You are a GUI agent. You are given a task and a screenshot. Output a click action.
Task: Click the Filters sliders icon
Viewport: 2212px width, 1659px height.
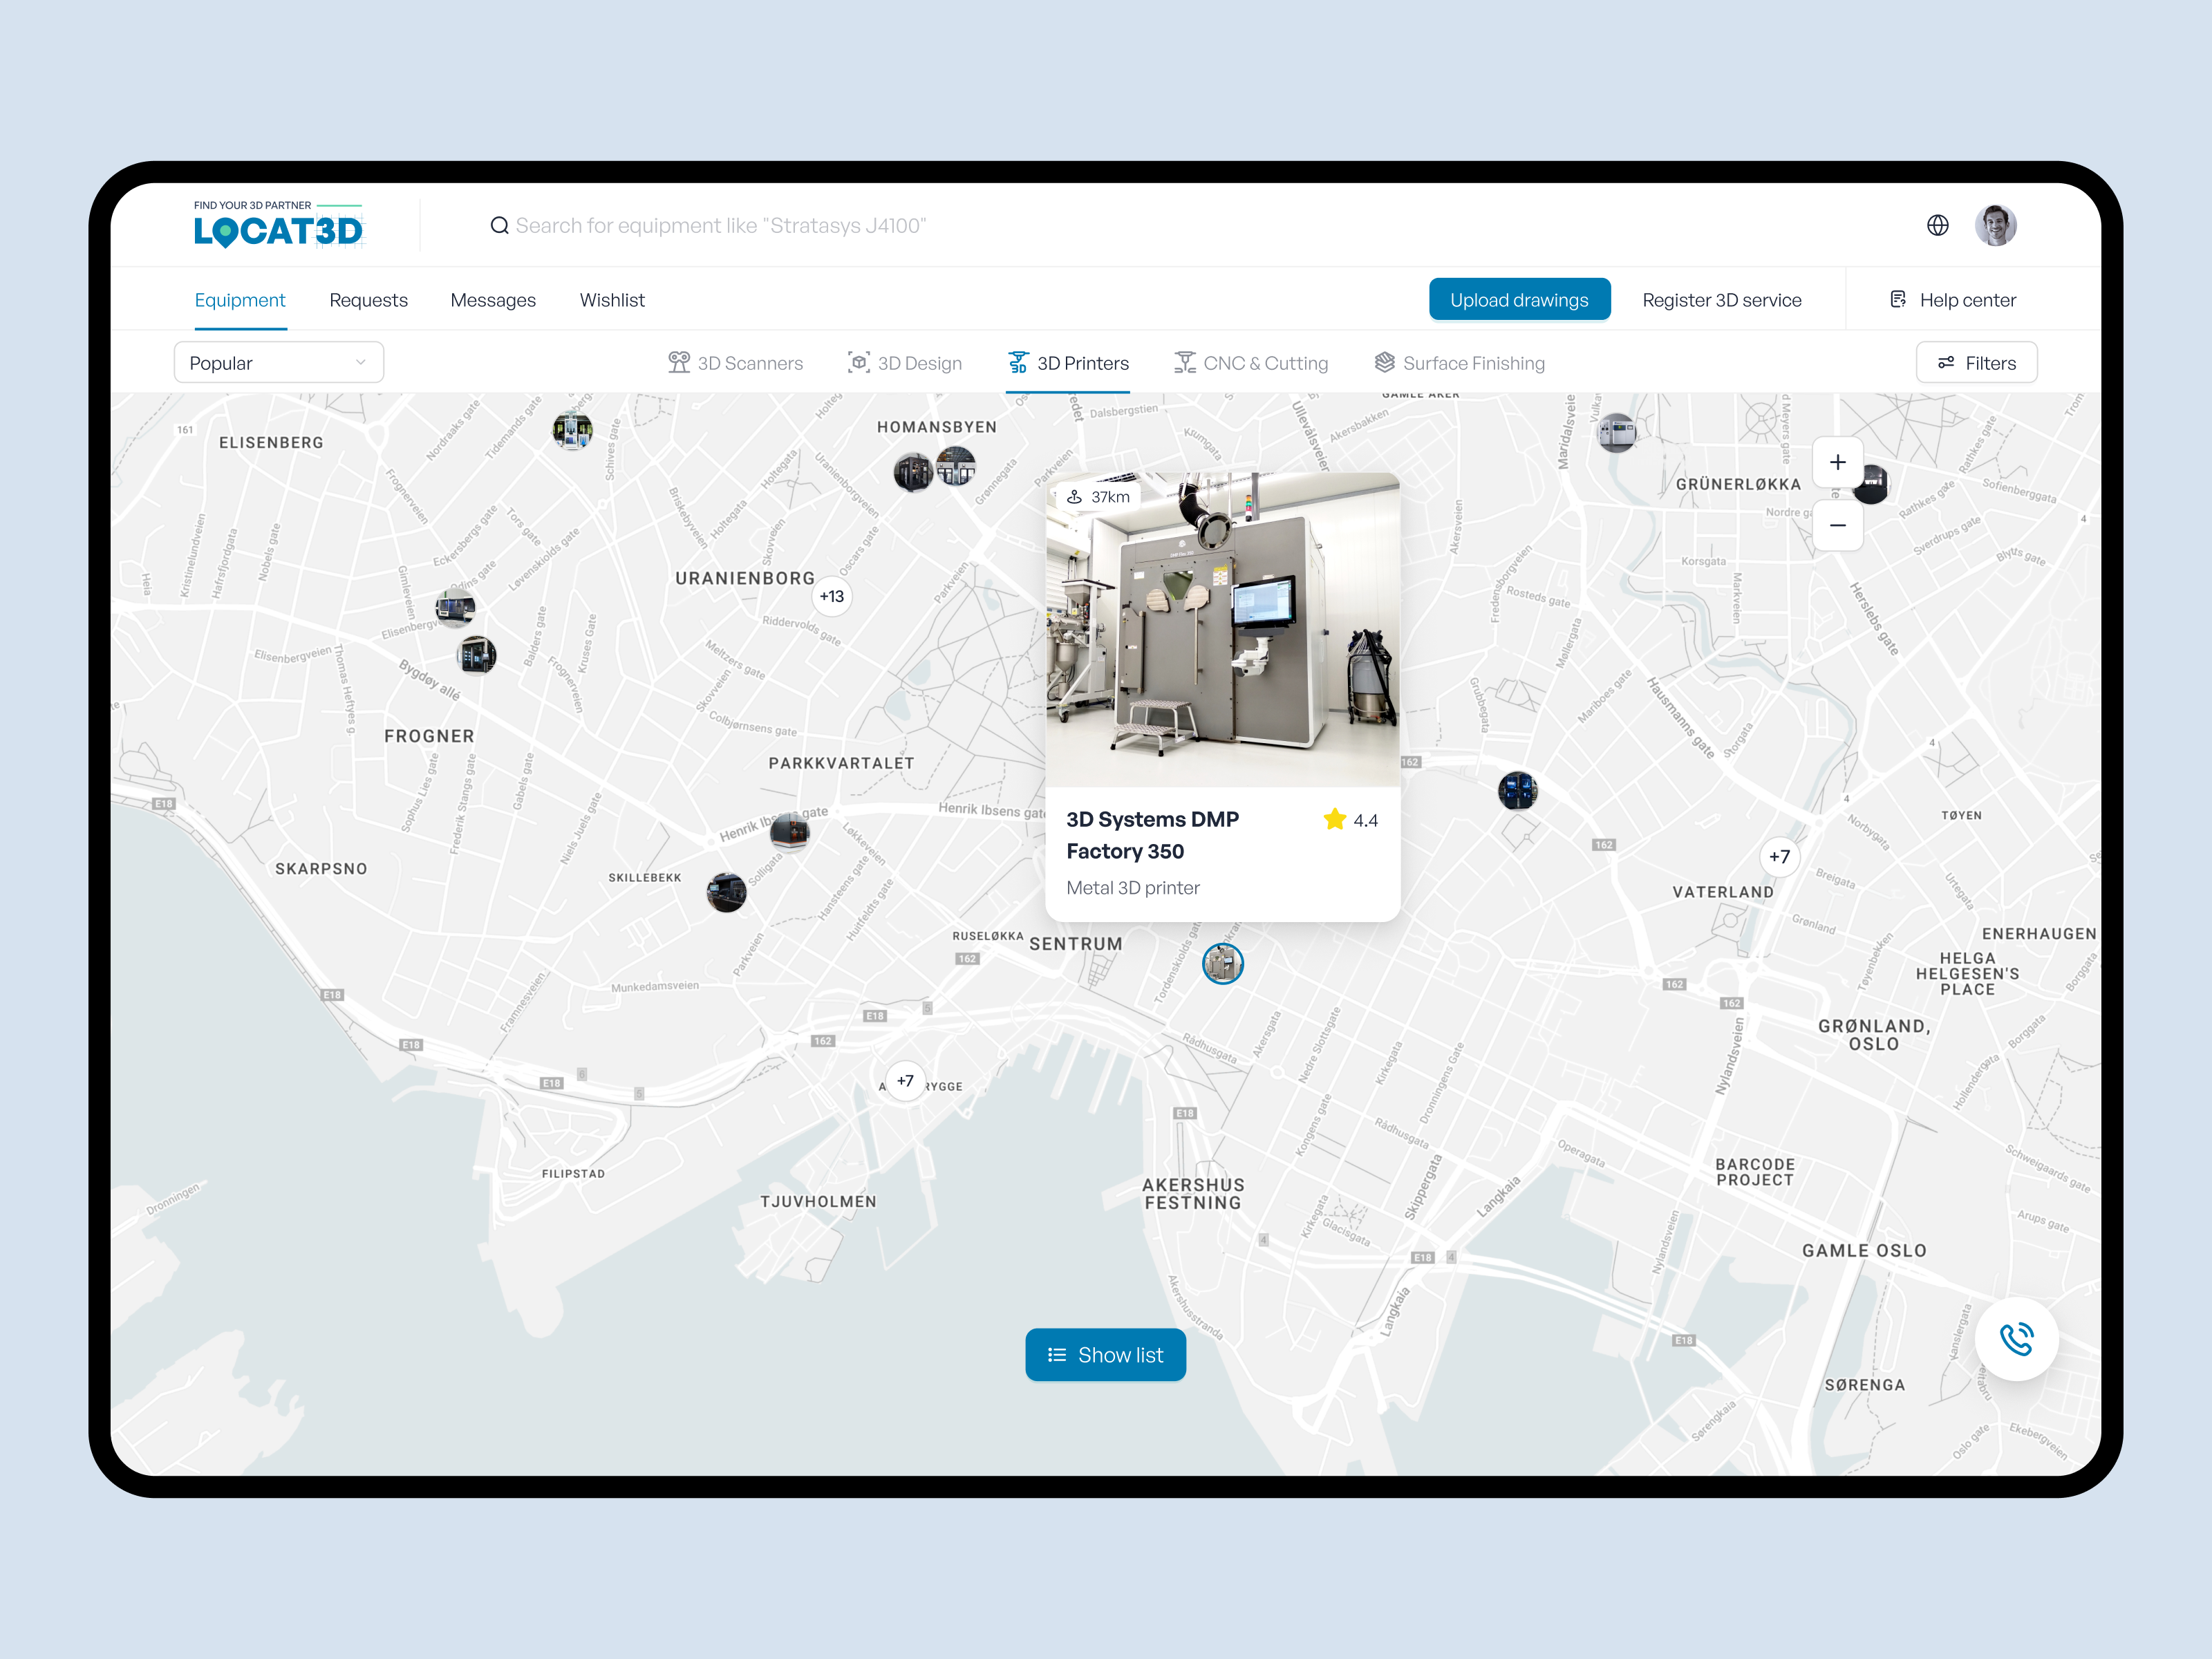[x=1946, y=363]
